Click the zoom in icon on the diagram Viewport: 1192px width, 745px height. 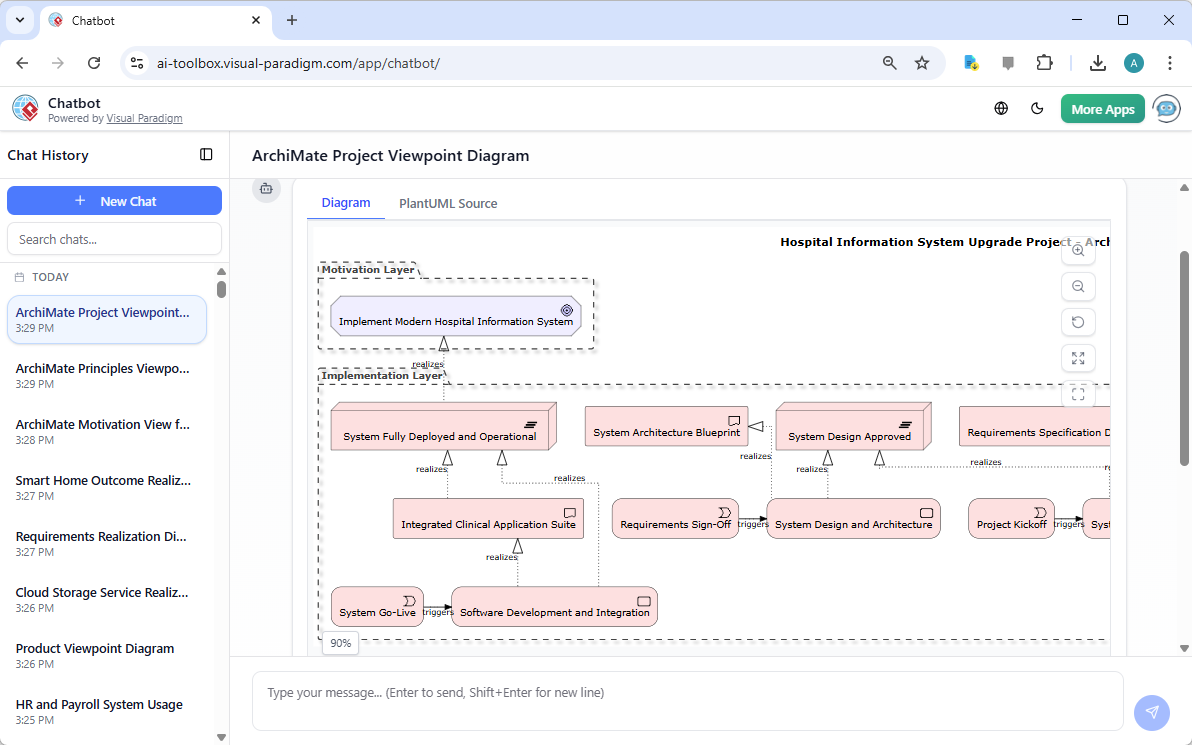[1078, 250]
